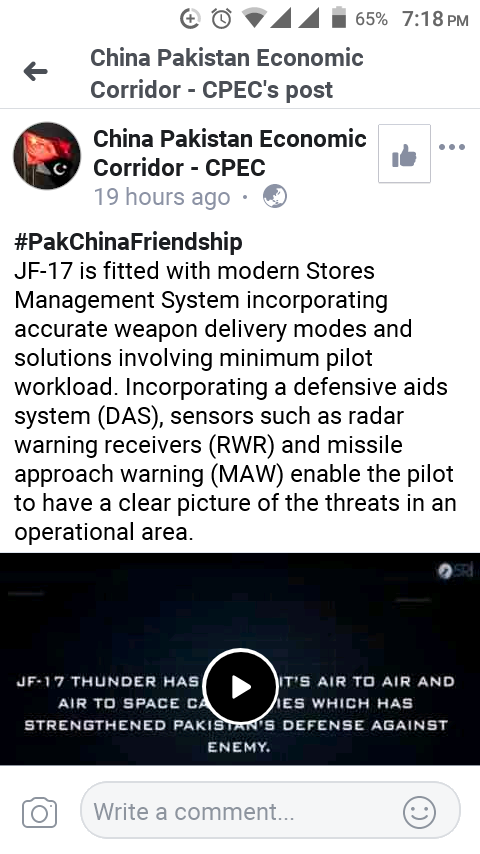
Task: Tap the video caption subtitle text area
Action: click(239, 714)
